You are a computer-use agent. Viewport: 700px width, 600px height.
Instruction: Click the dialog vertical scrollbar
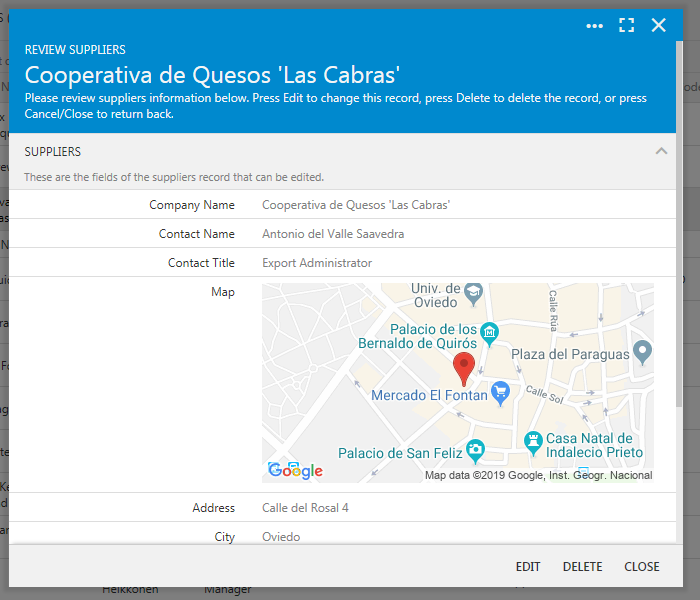click(x=679, y=223)
